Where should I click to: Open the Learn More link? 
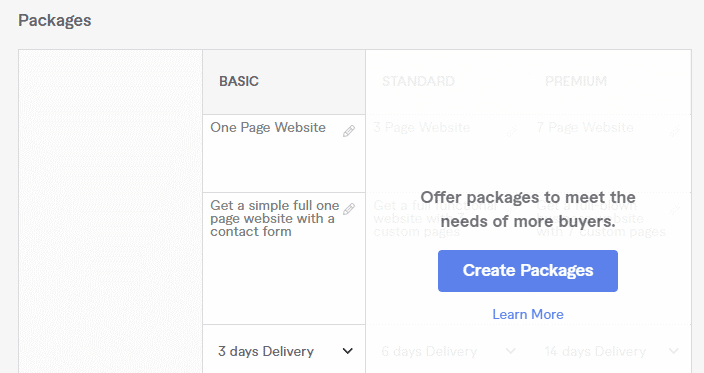528,314
